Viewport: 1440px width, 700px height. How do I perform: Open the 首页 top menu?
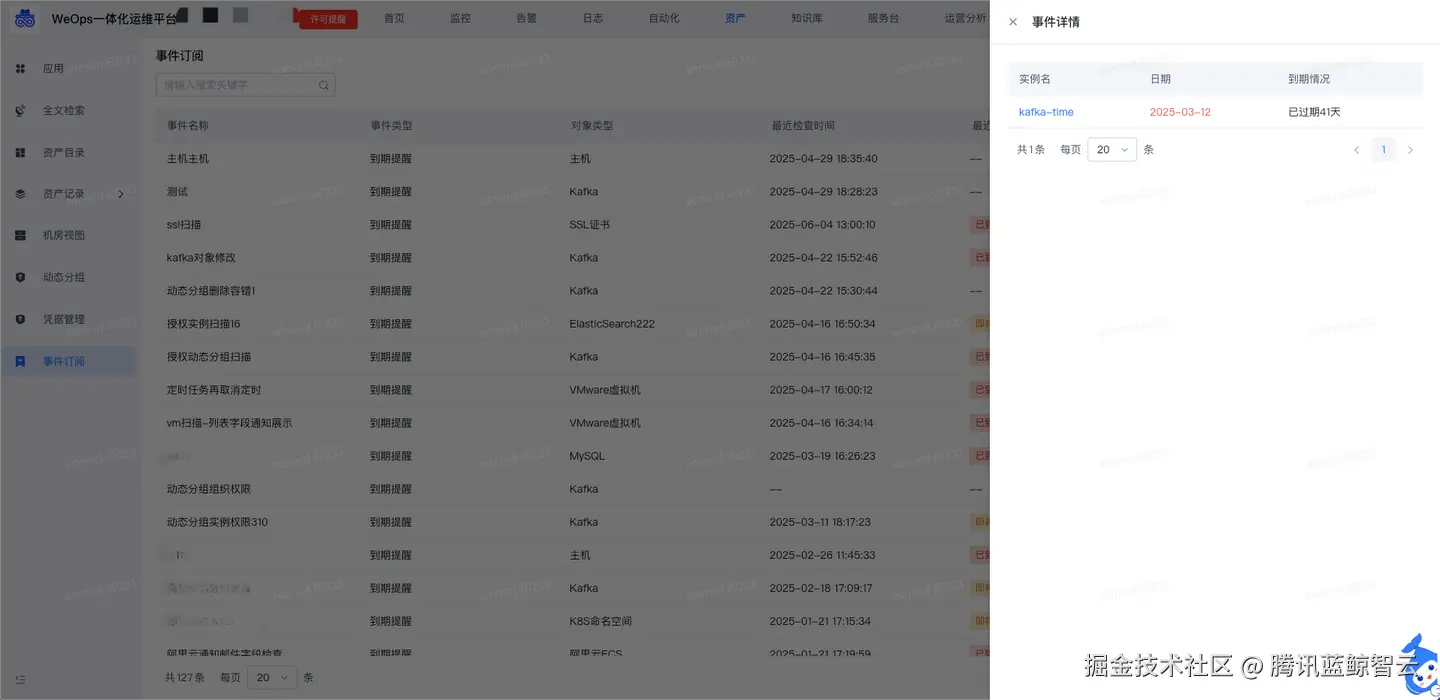tap(395, 18)
